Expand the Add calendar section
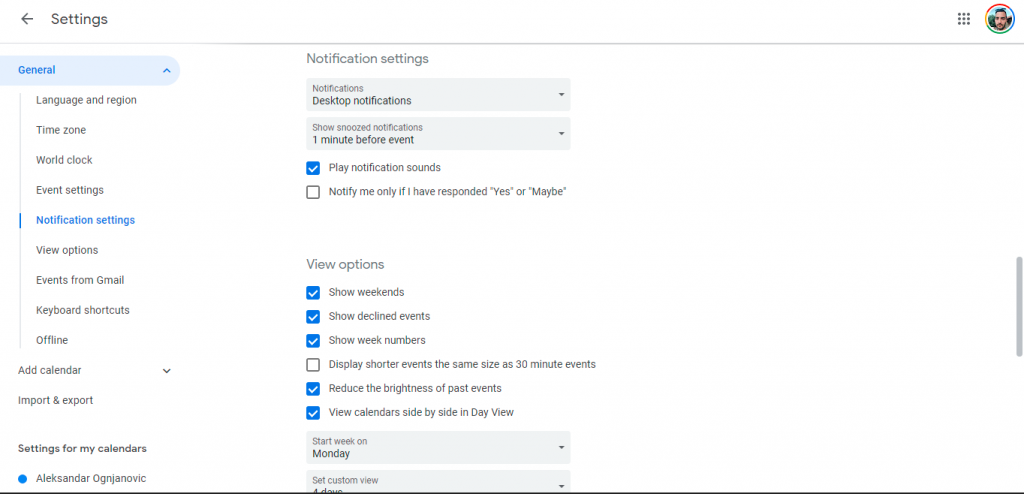Screen dimensions: 1024x494 pyautogui.click(x=167, y=370)
